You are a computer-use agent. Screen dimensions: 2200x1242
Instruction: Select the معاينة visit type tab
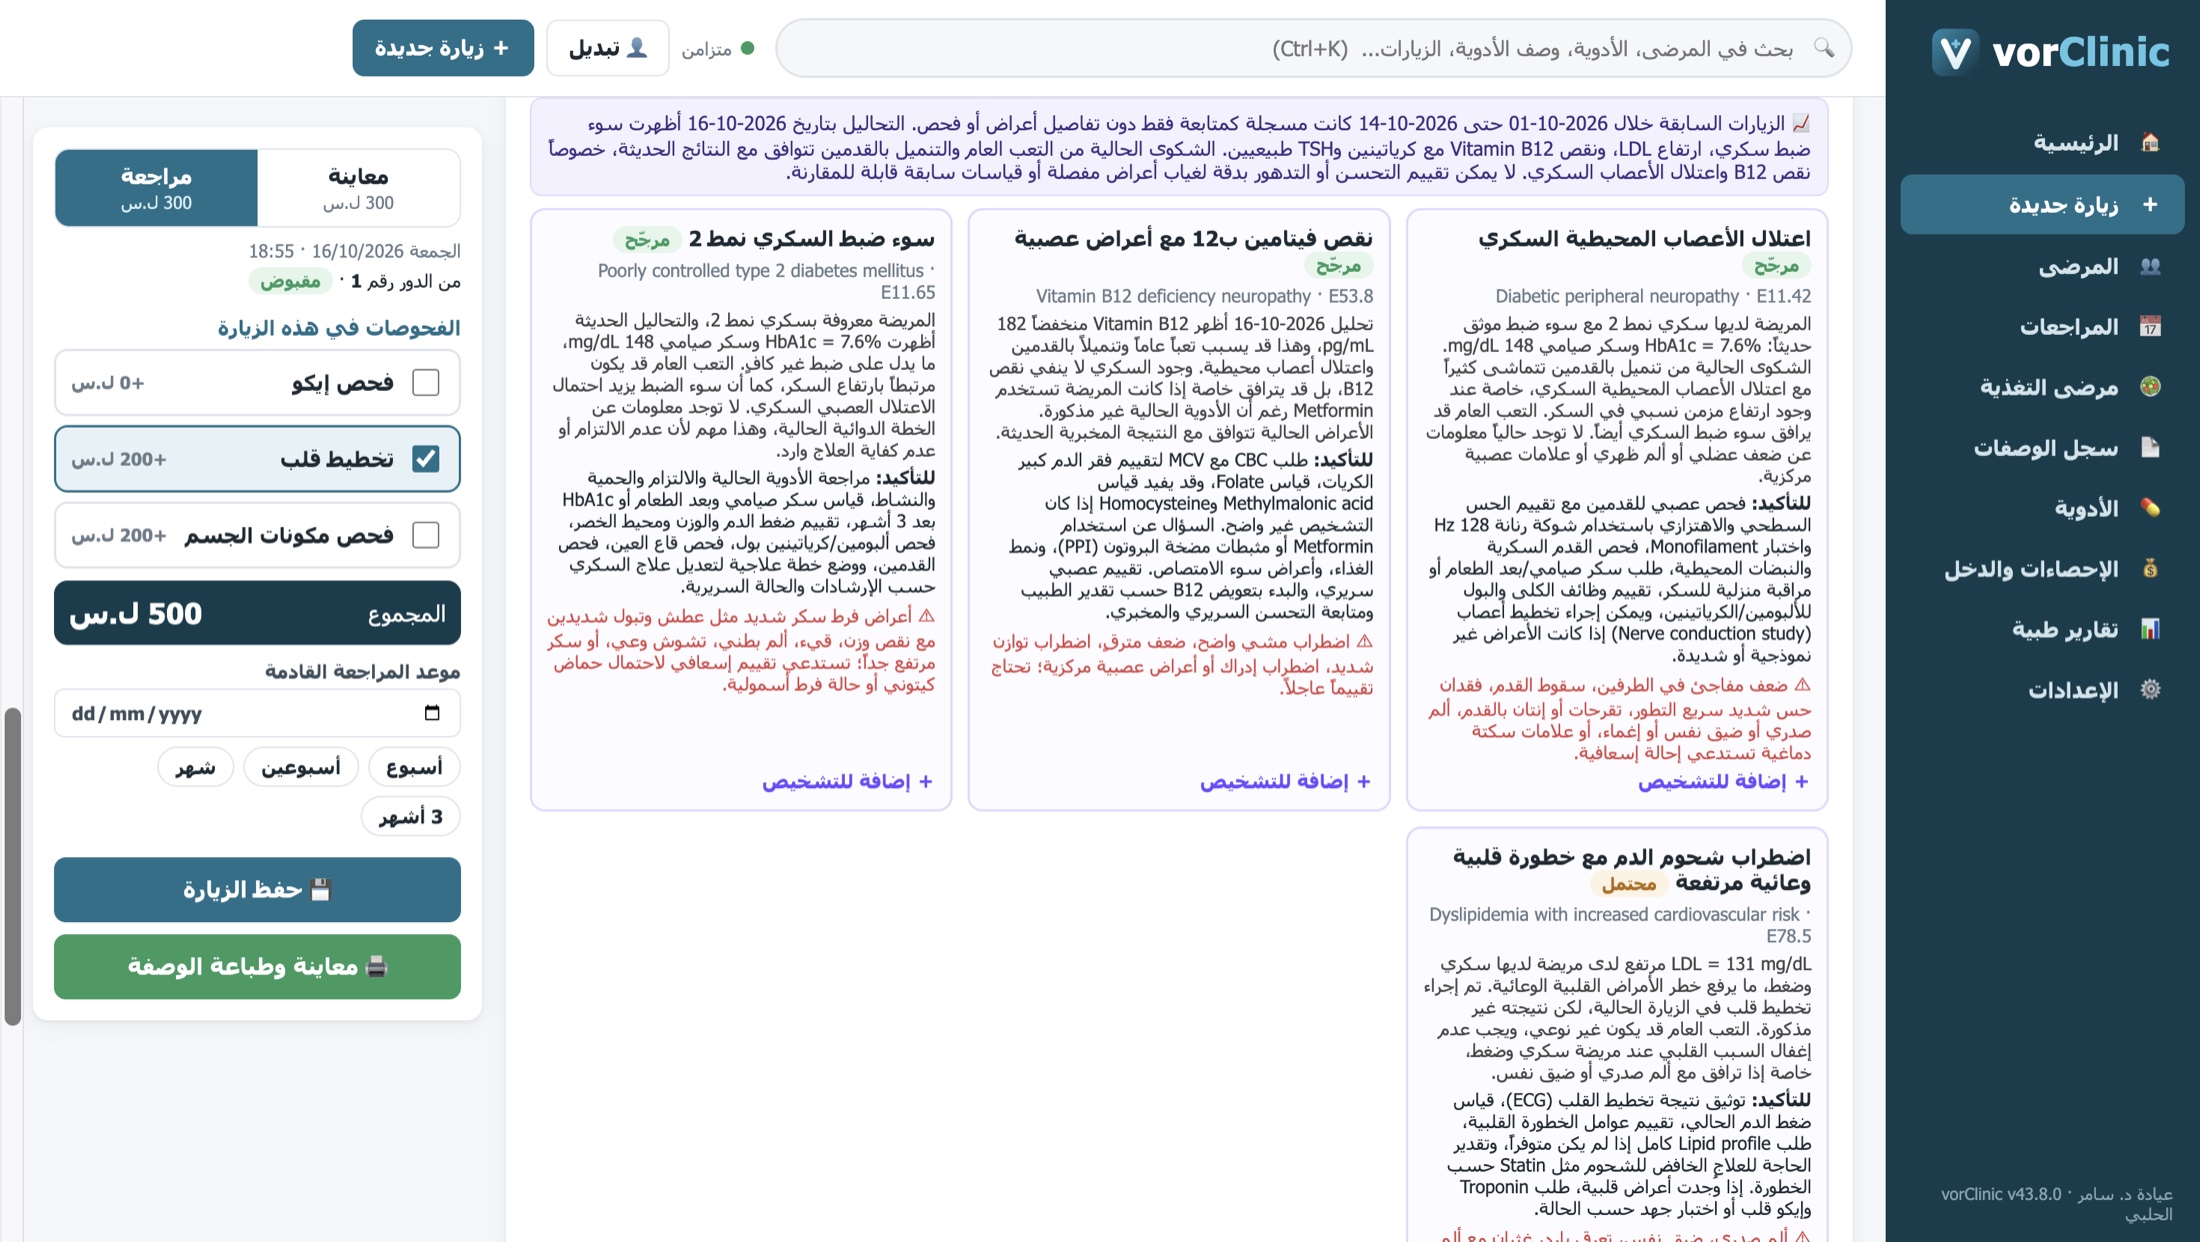pyautogui.click(x=359, y=188)
